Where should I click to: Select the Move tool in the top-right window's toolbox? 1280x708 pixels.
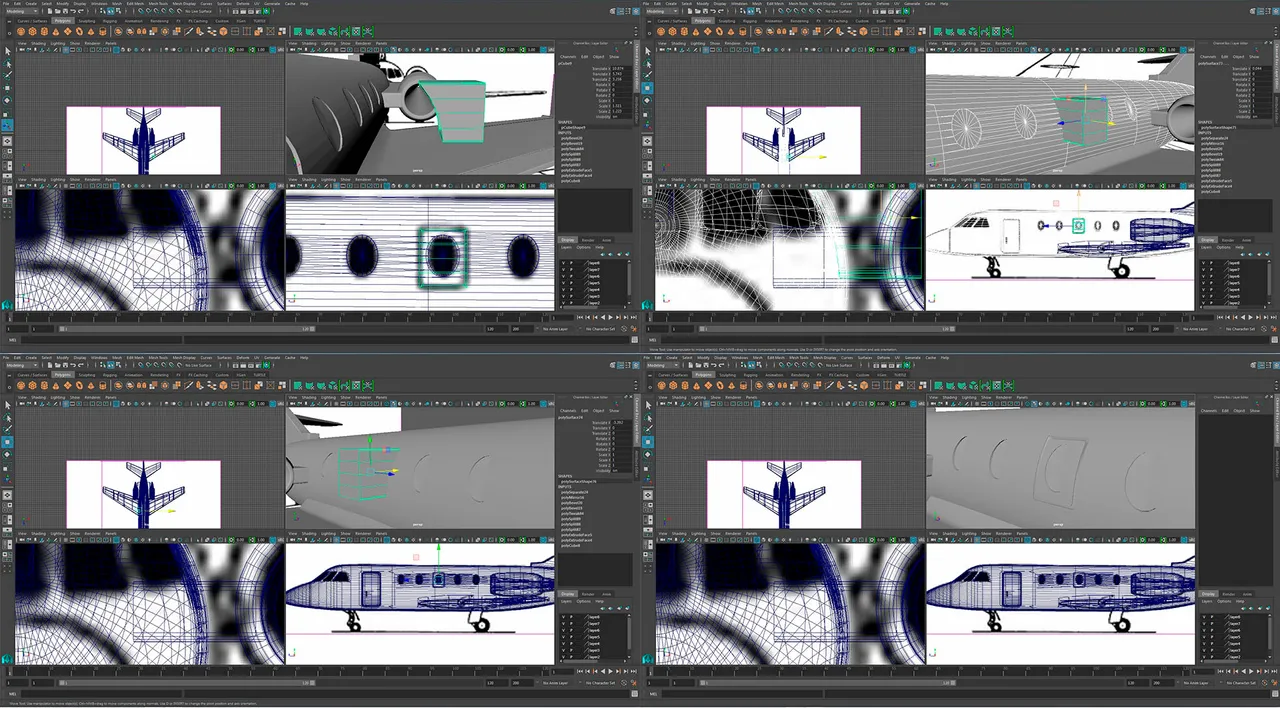tap(650, 88)
